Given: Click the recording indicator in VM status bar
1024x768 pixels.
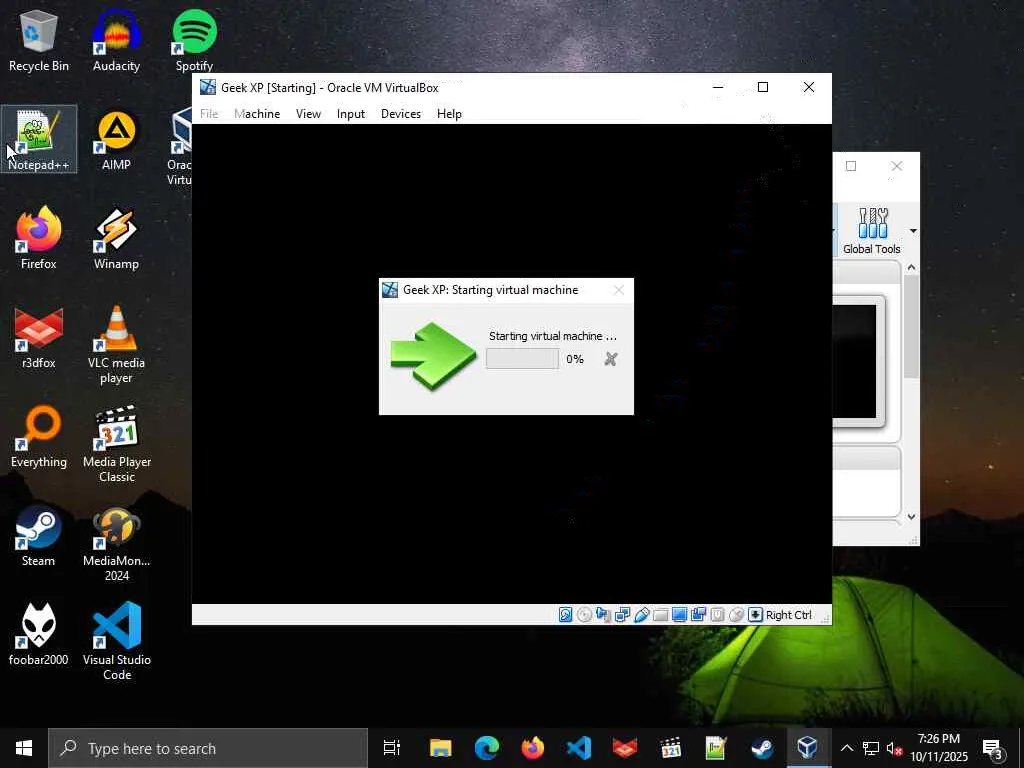Looking at the screenshot, I should [x=698, y=615].
